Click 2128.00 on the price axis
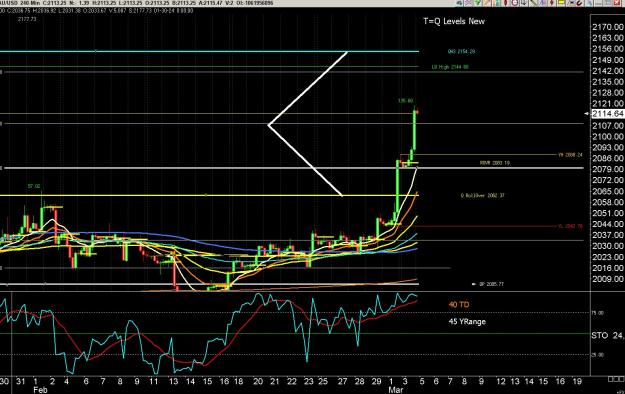The image size is (625, 394). click(608, 93)
